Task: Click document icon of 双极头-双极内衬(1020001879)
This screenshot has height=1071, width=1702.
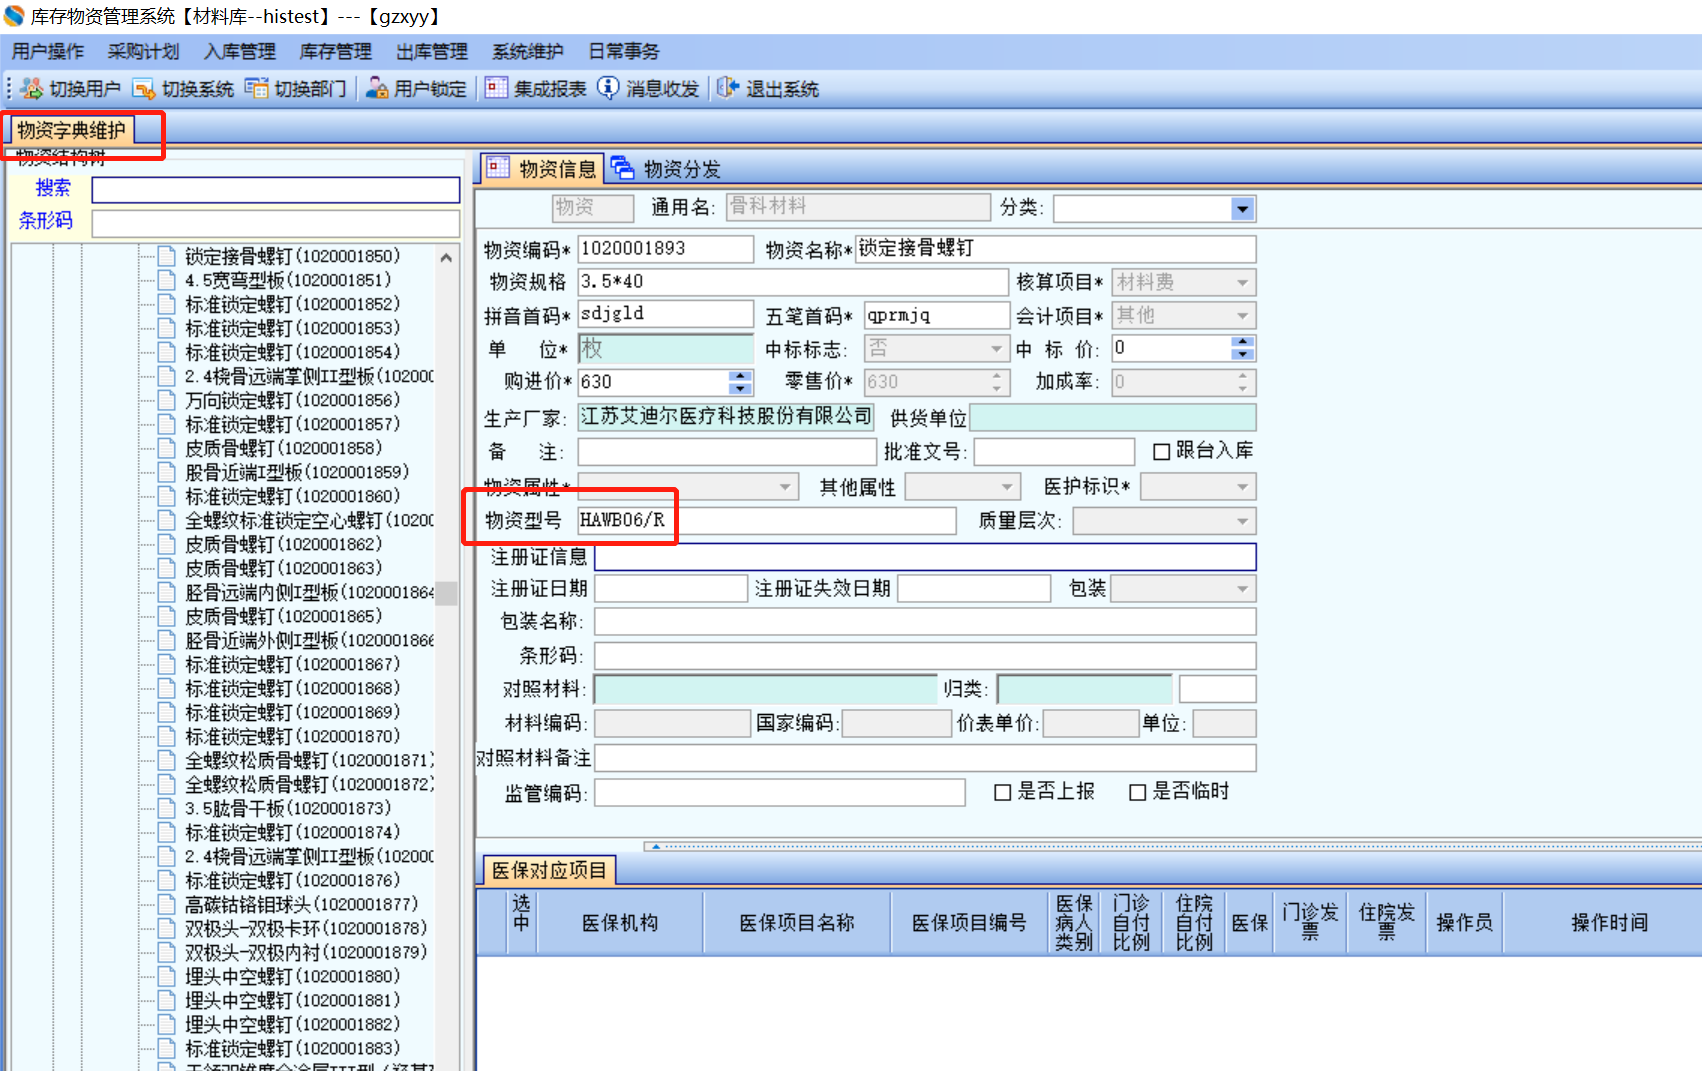Action: [x=167, y=952]
